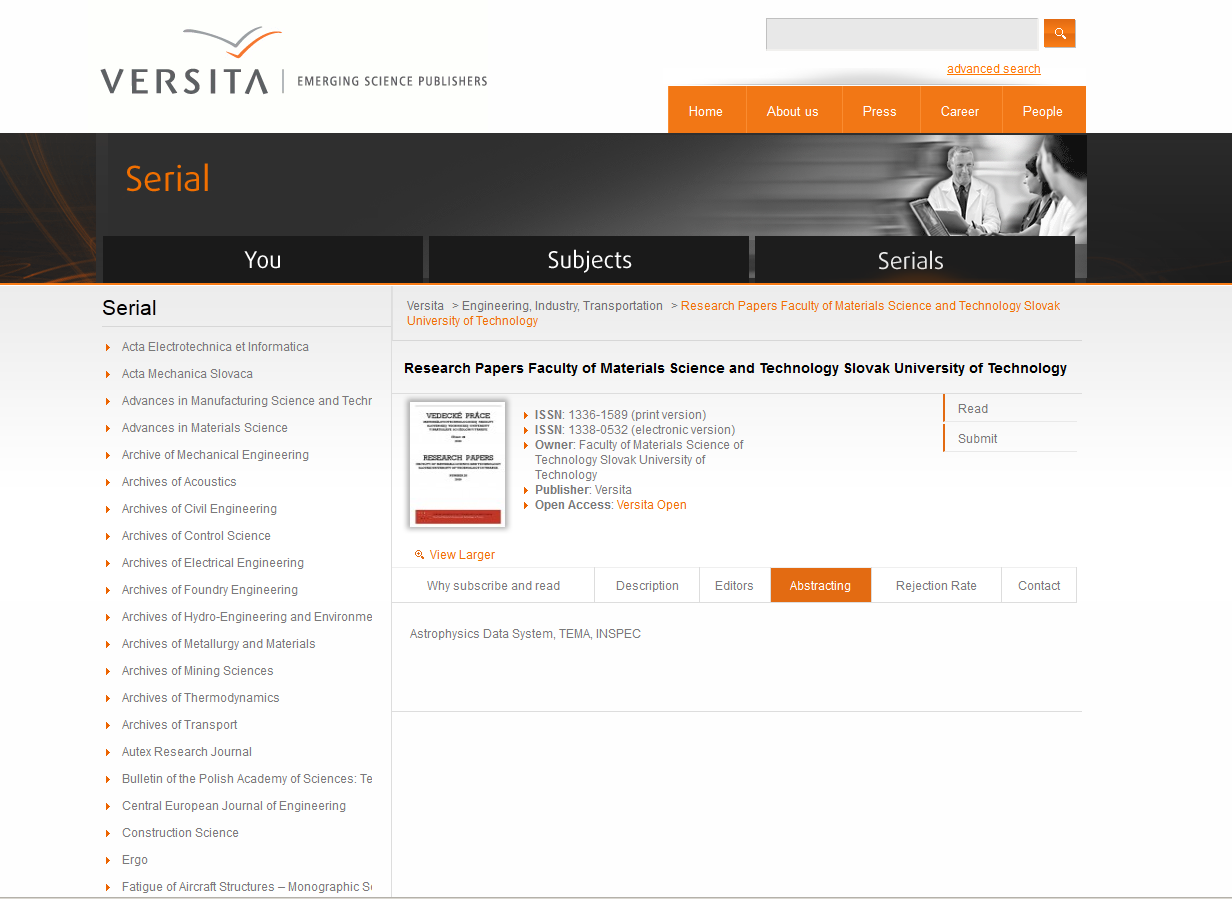
Task: Open Archives of Acoustics
Action: (x=179, y=482)
